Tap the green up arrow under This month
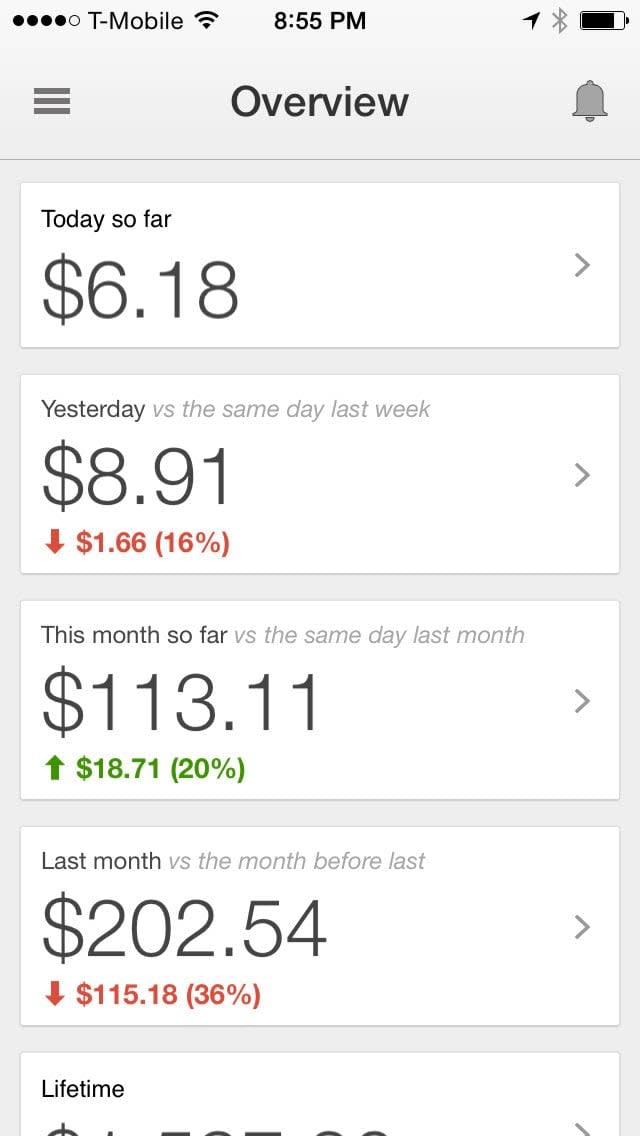Viewport: 640px width, 1136px height. (x=55, y=769)
